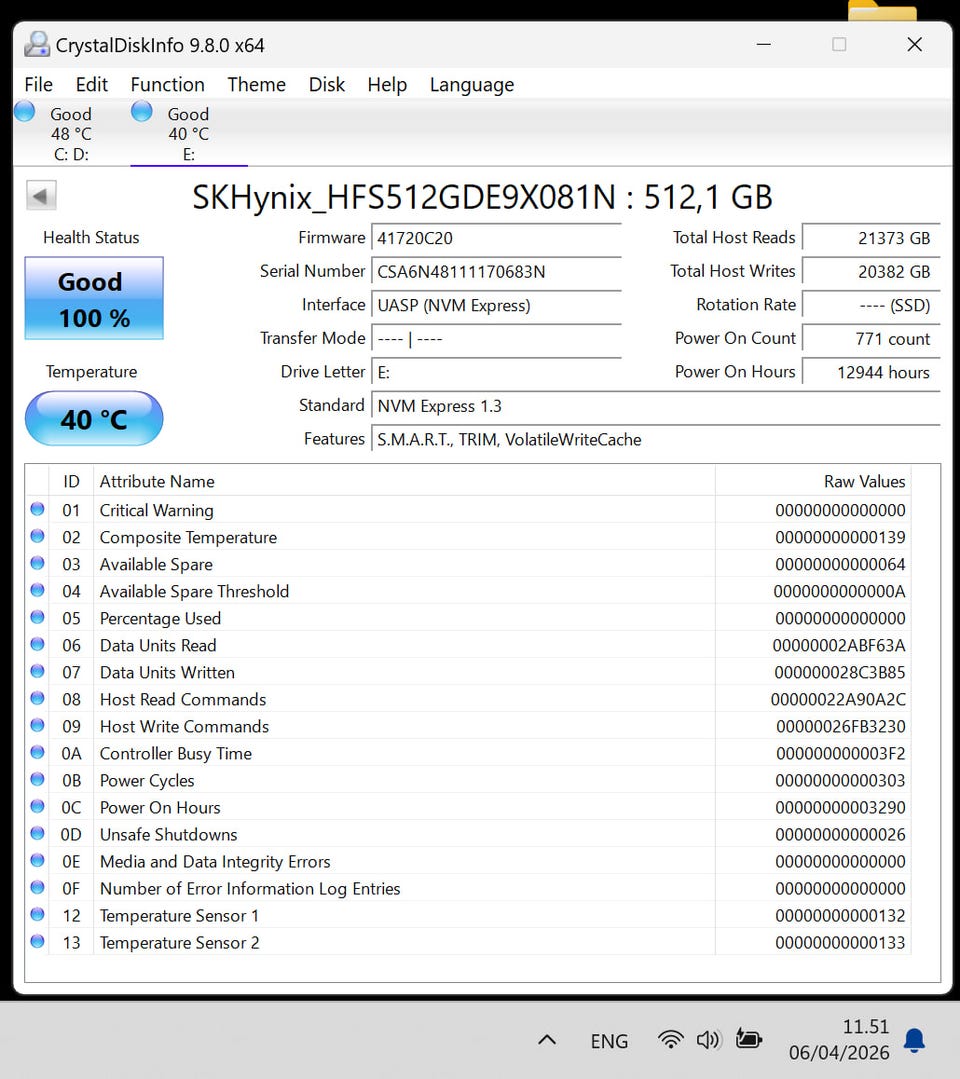
Task: Open the battery status tray icon
Action: (x=749, y=1038)
